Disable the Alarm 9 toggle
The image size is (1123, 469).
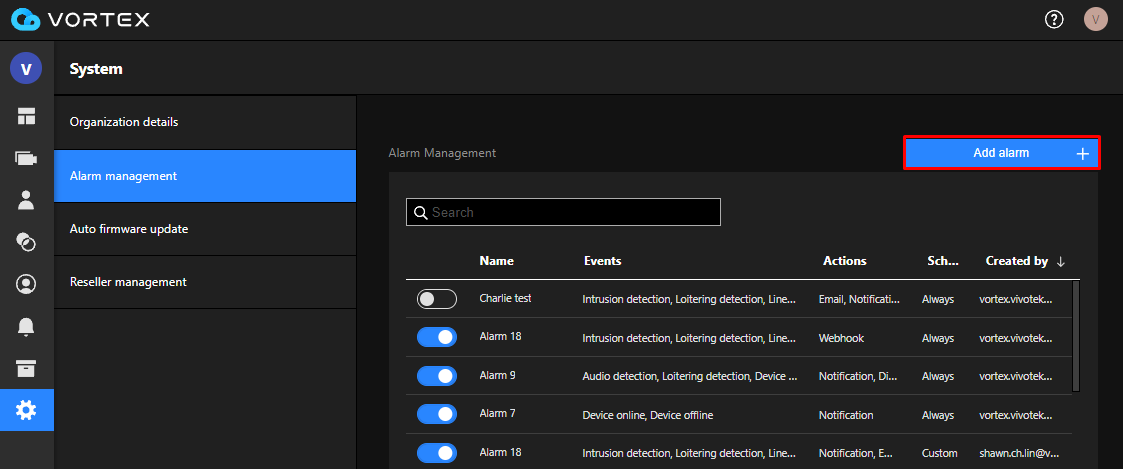tap(437, 376)
